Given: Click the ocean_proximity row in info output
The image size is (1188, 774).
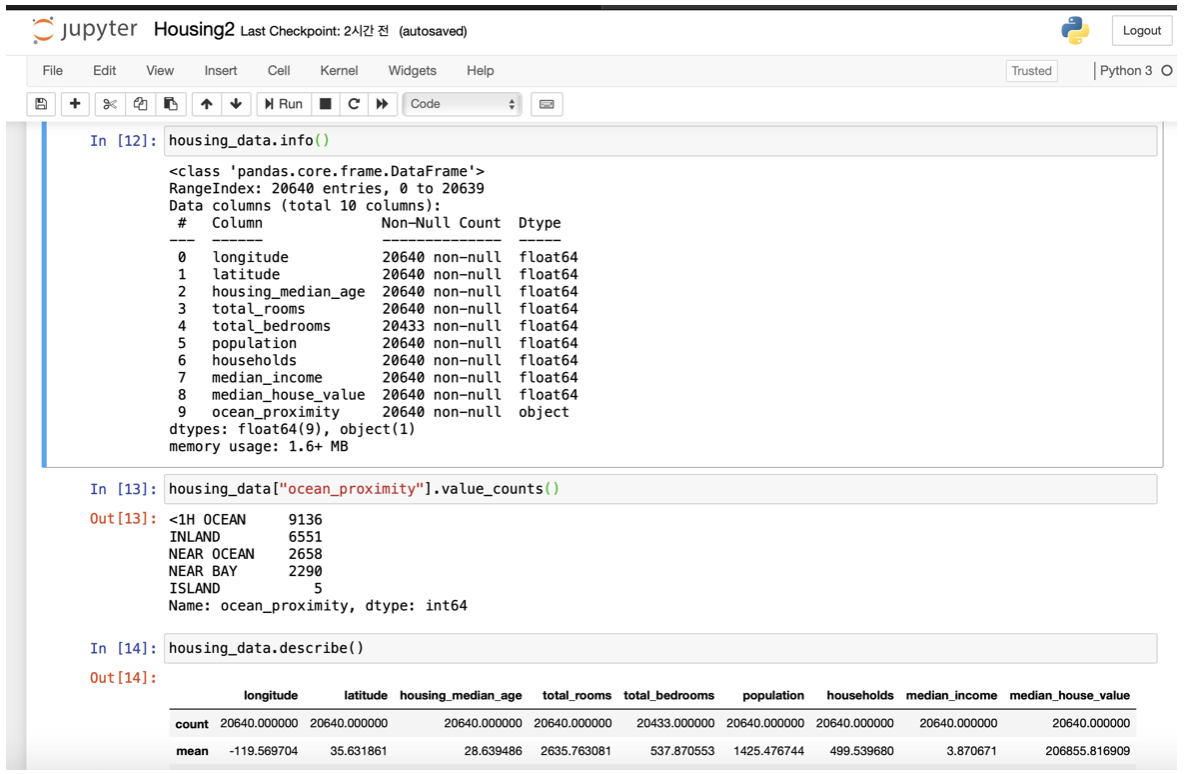Looking at the screenshot, I should tap(373, 412).
